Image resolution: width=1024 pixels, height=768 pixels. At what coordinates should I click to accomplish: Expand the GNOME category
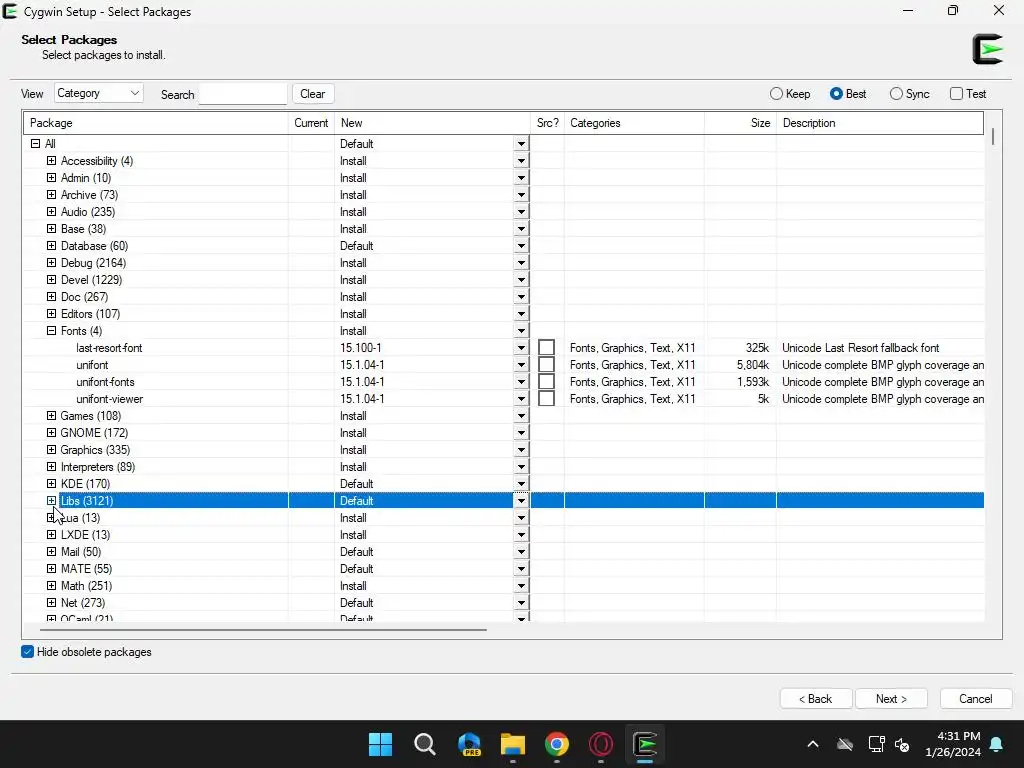coord(51,432)
